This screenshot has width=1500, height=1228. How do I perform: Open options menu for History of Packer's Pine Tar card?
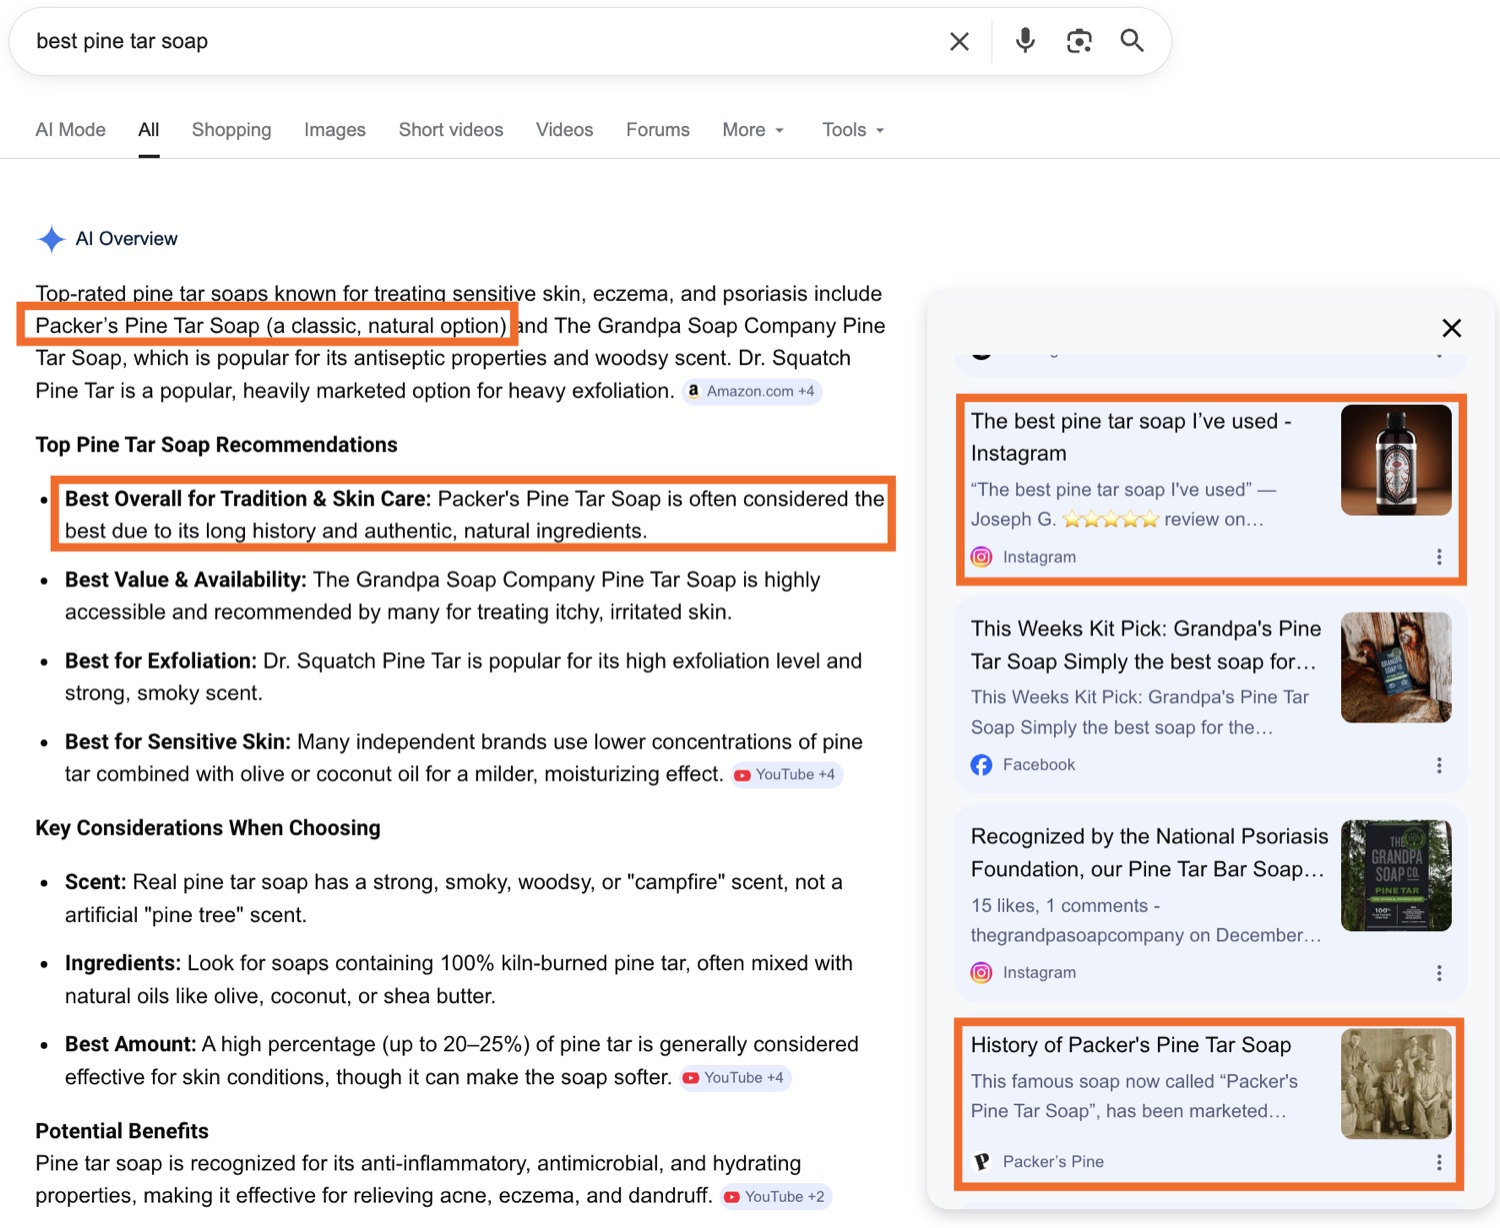[x=1439, y=1162]
